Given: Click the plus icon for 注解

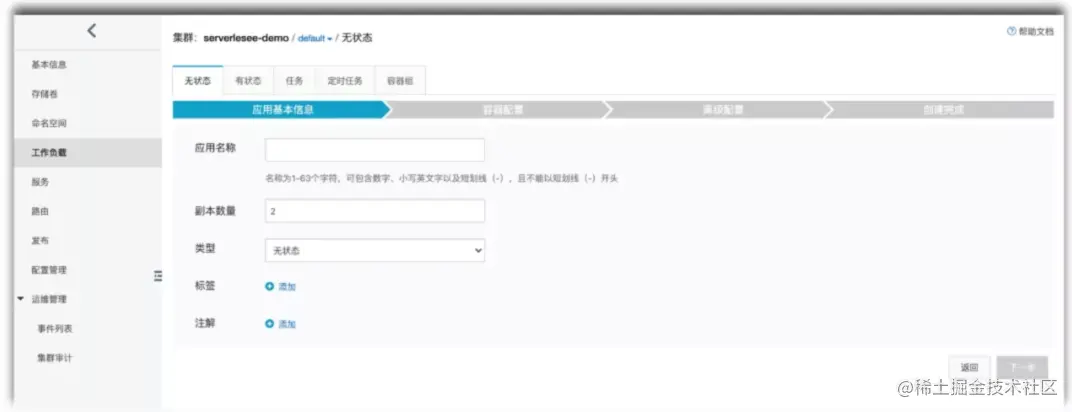Looking at the screenshot, I should [x=269, y=324].
